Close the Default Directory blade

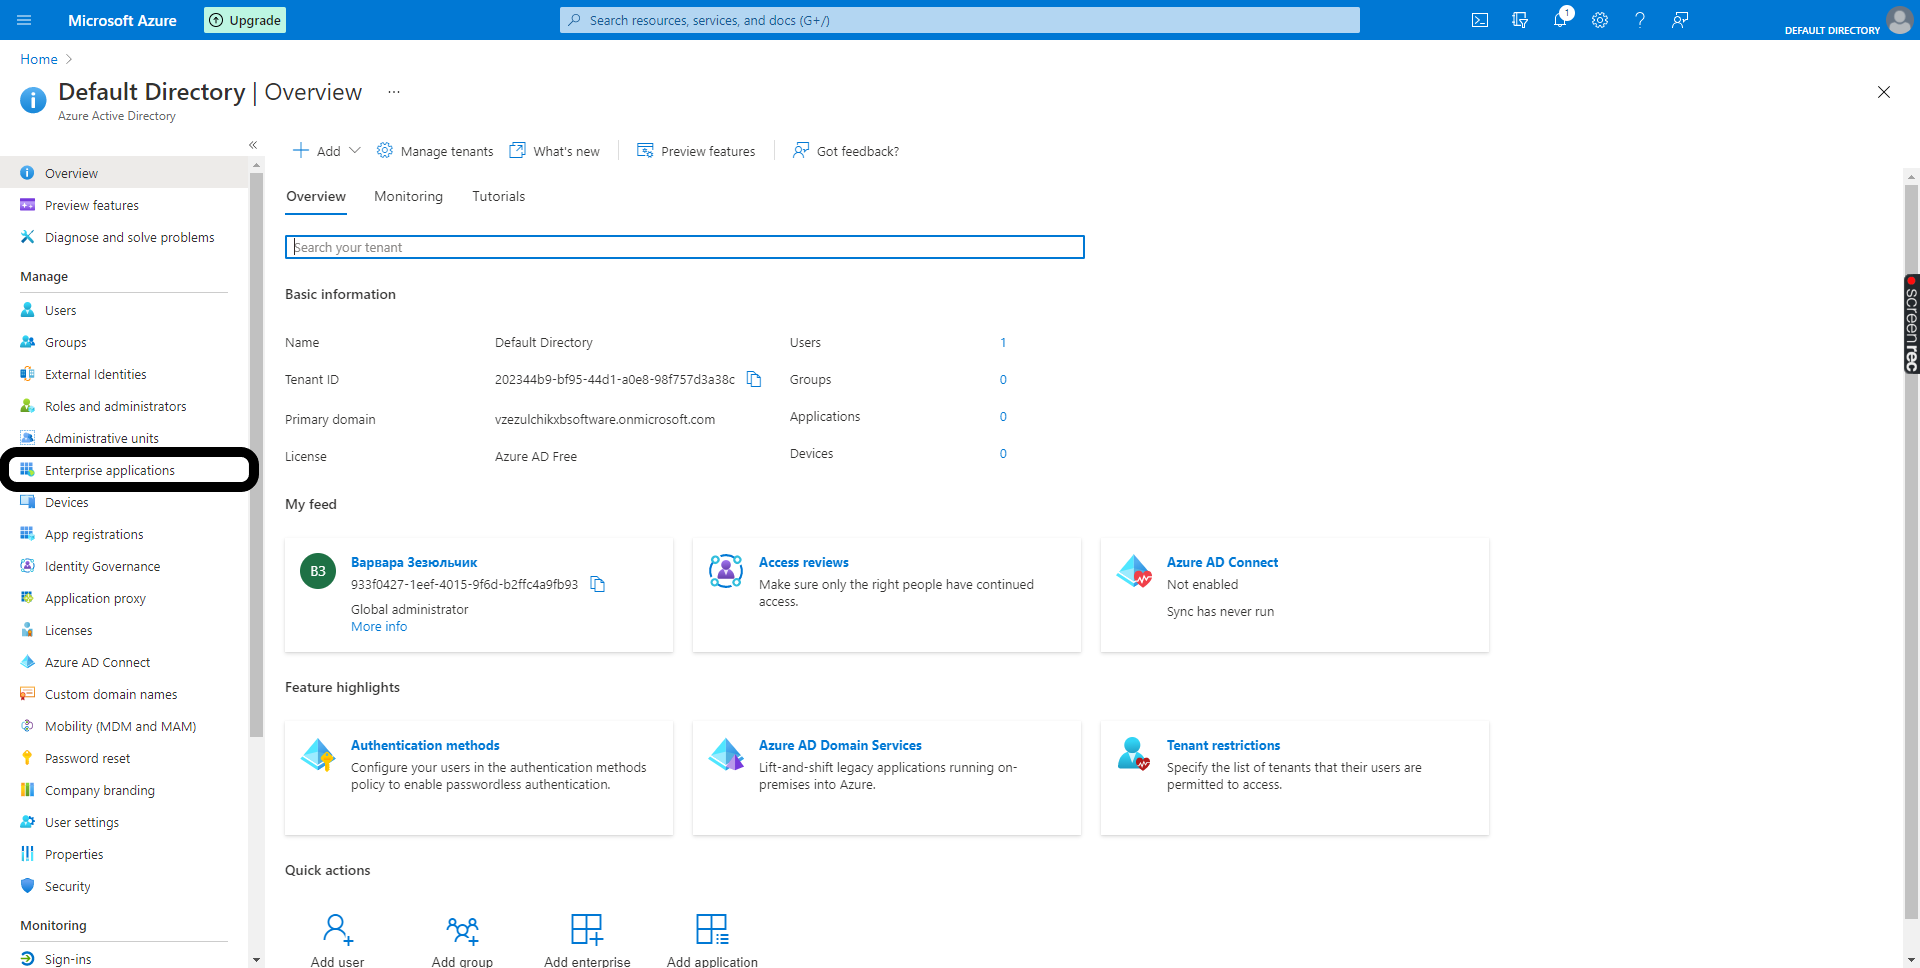tap(1884, 92)
